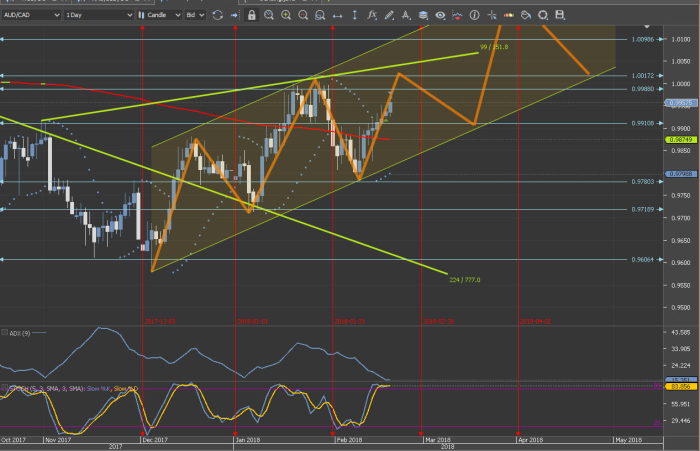Click the 0.99880 price level label
700x451 pixels.
coord(642,89)
